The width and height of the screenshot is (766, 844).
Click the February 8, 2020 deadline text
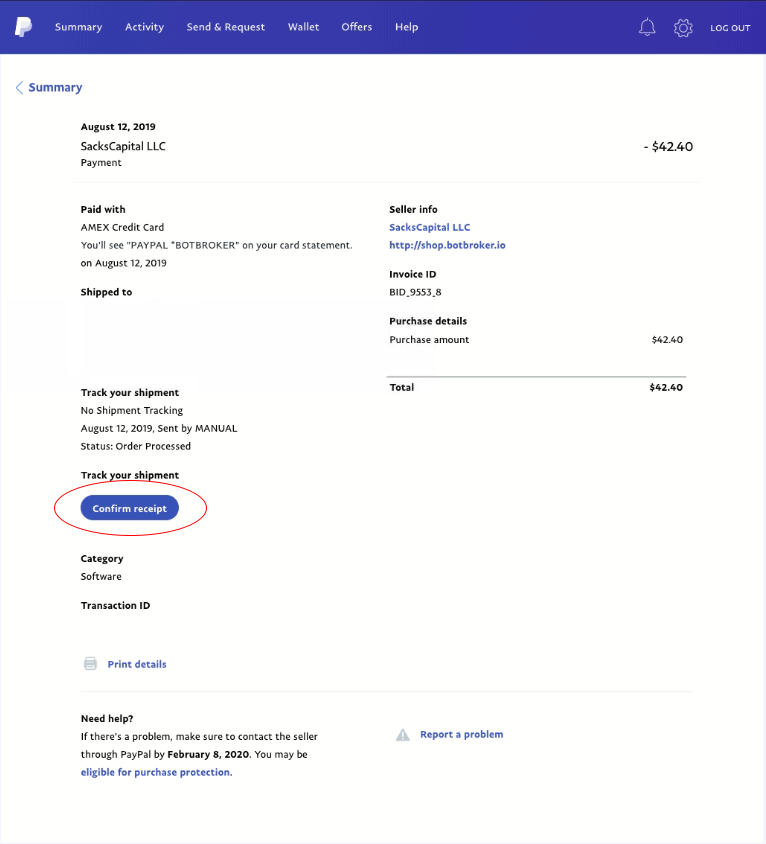(x=208, y=754)
